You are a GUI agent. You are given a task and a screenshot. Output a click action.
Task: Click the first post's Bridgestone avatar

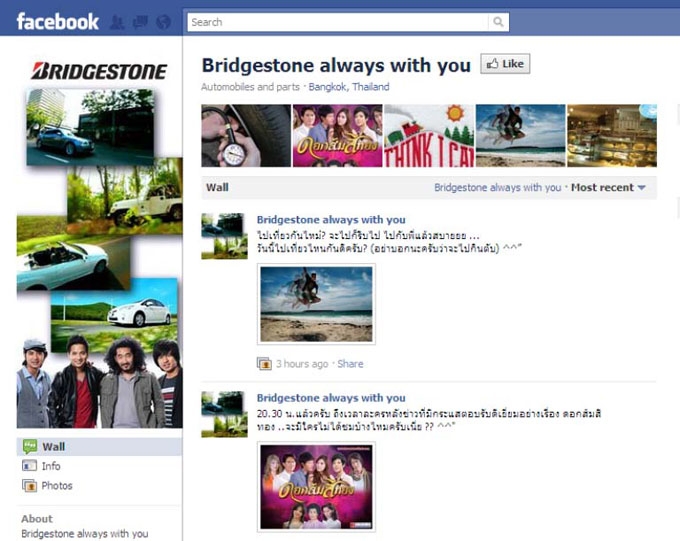point(224,236)
